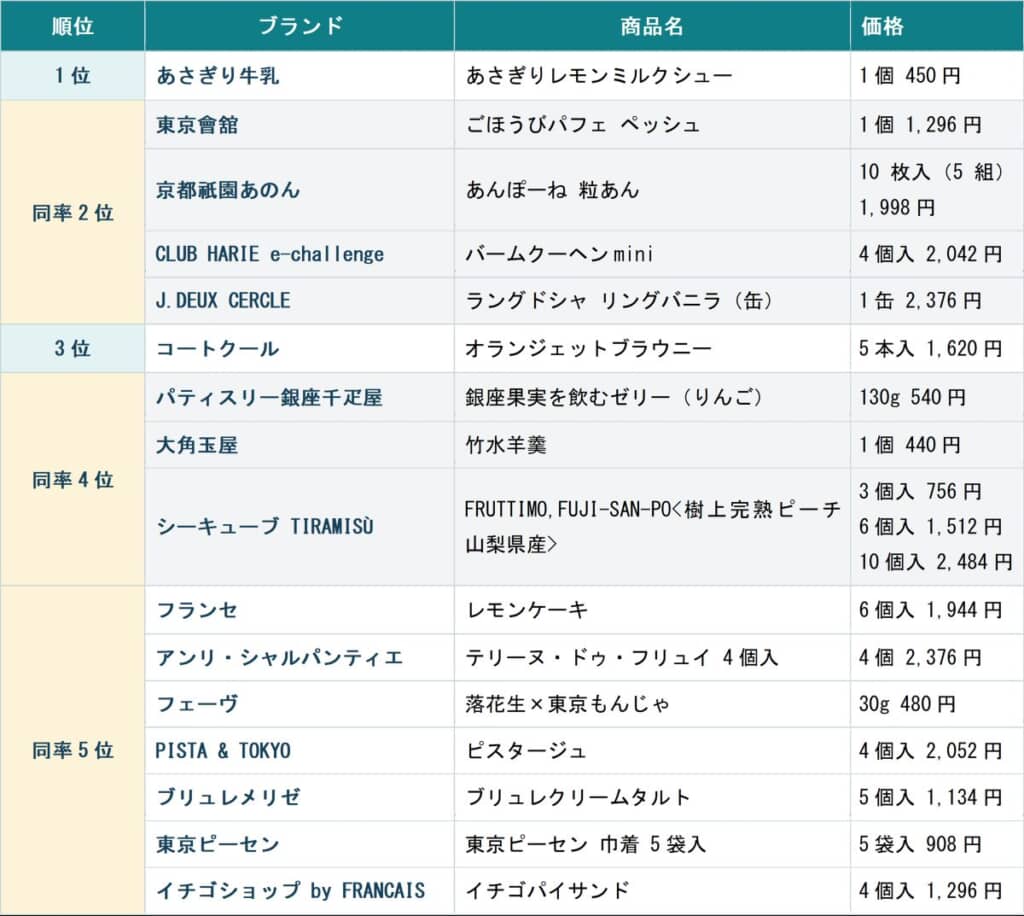The image size is (1024, 916).
Task: Select product あさぎりレモンミルクシュー
Action: click(x=599, y=76)
